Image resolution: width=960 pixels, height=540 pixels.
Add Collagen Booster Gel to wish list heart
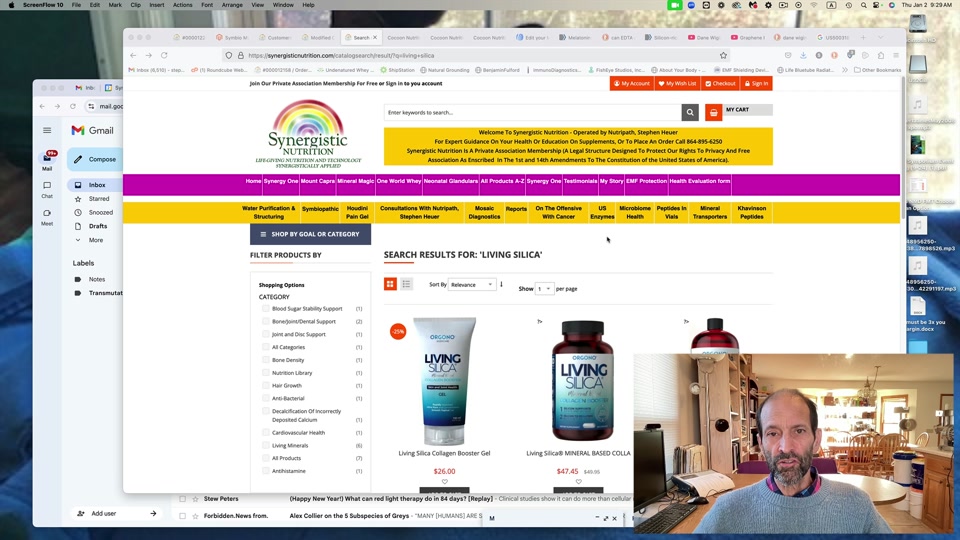444,482
